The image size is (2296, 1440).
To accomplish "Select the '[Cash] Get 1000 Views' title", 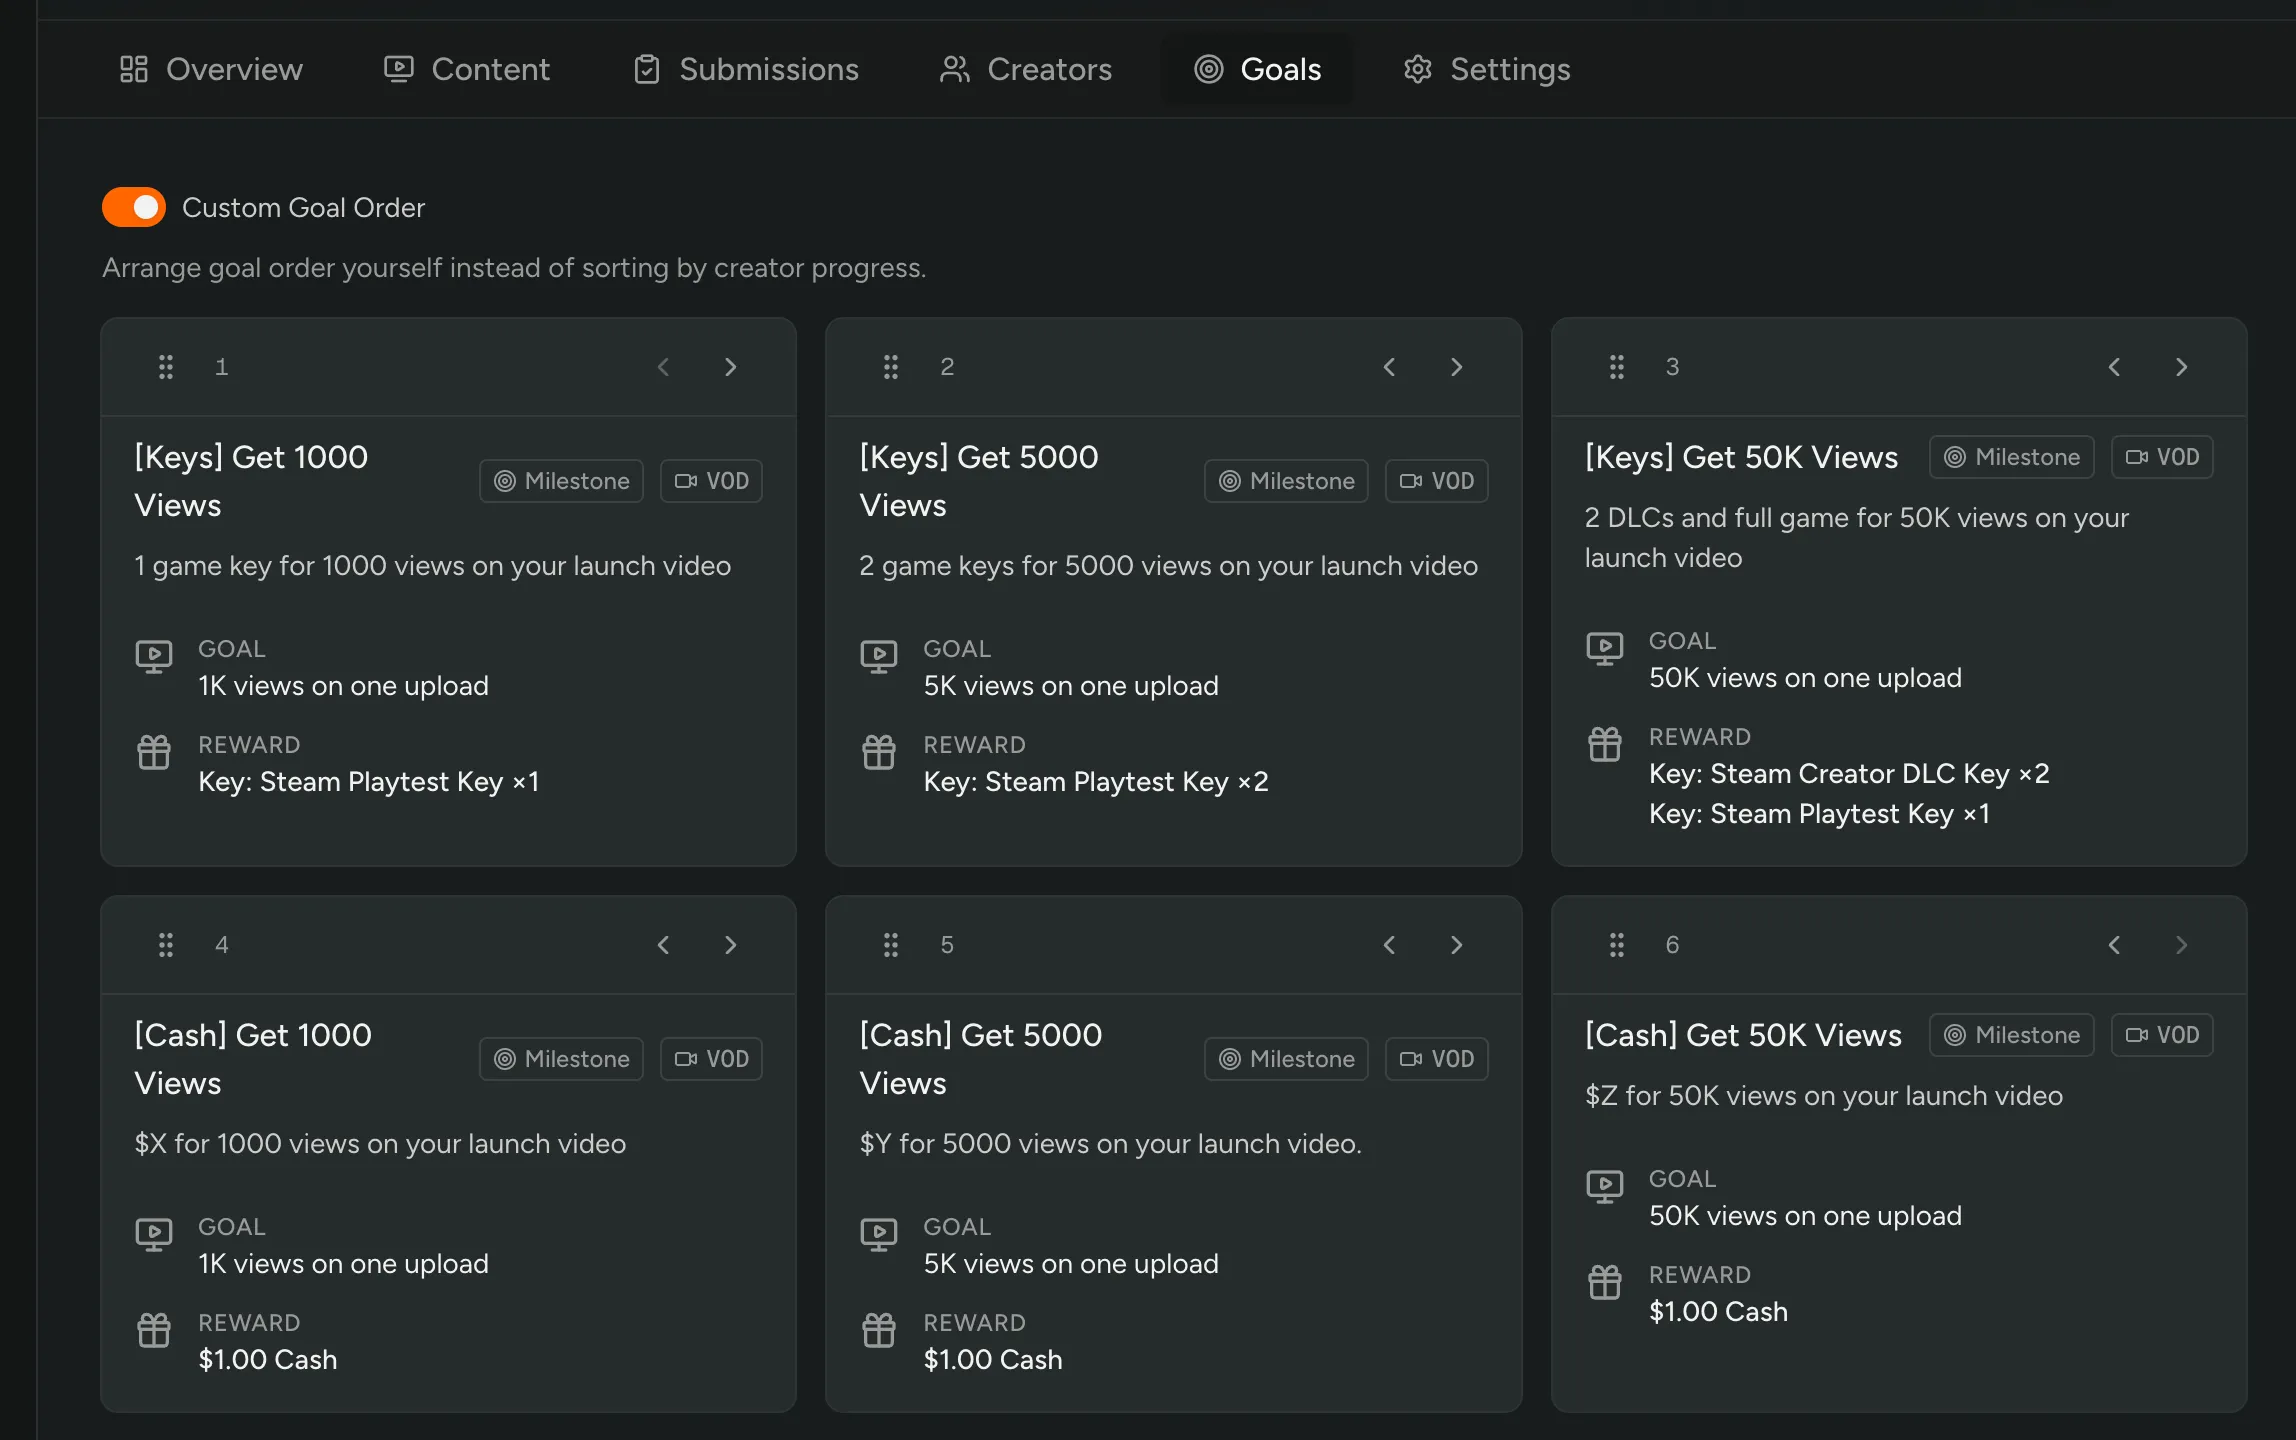I will [253, 1059].
